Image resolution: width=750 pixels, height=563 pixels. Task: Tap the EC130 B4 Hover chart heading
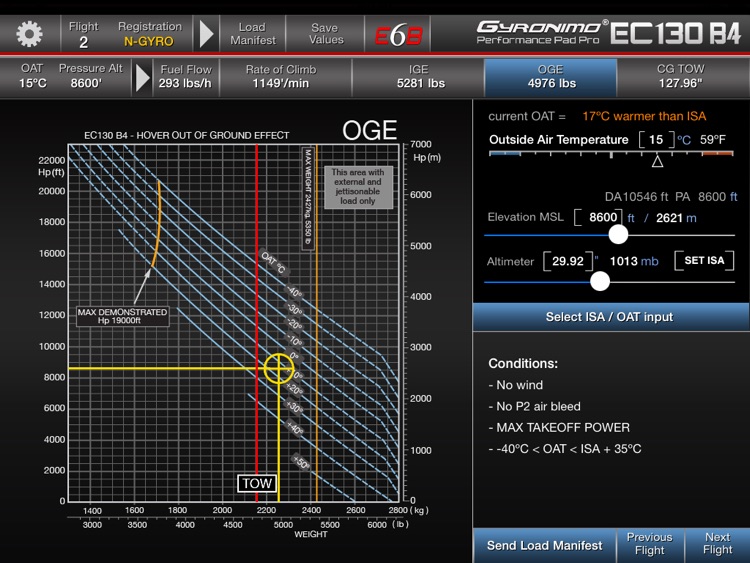187,135
